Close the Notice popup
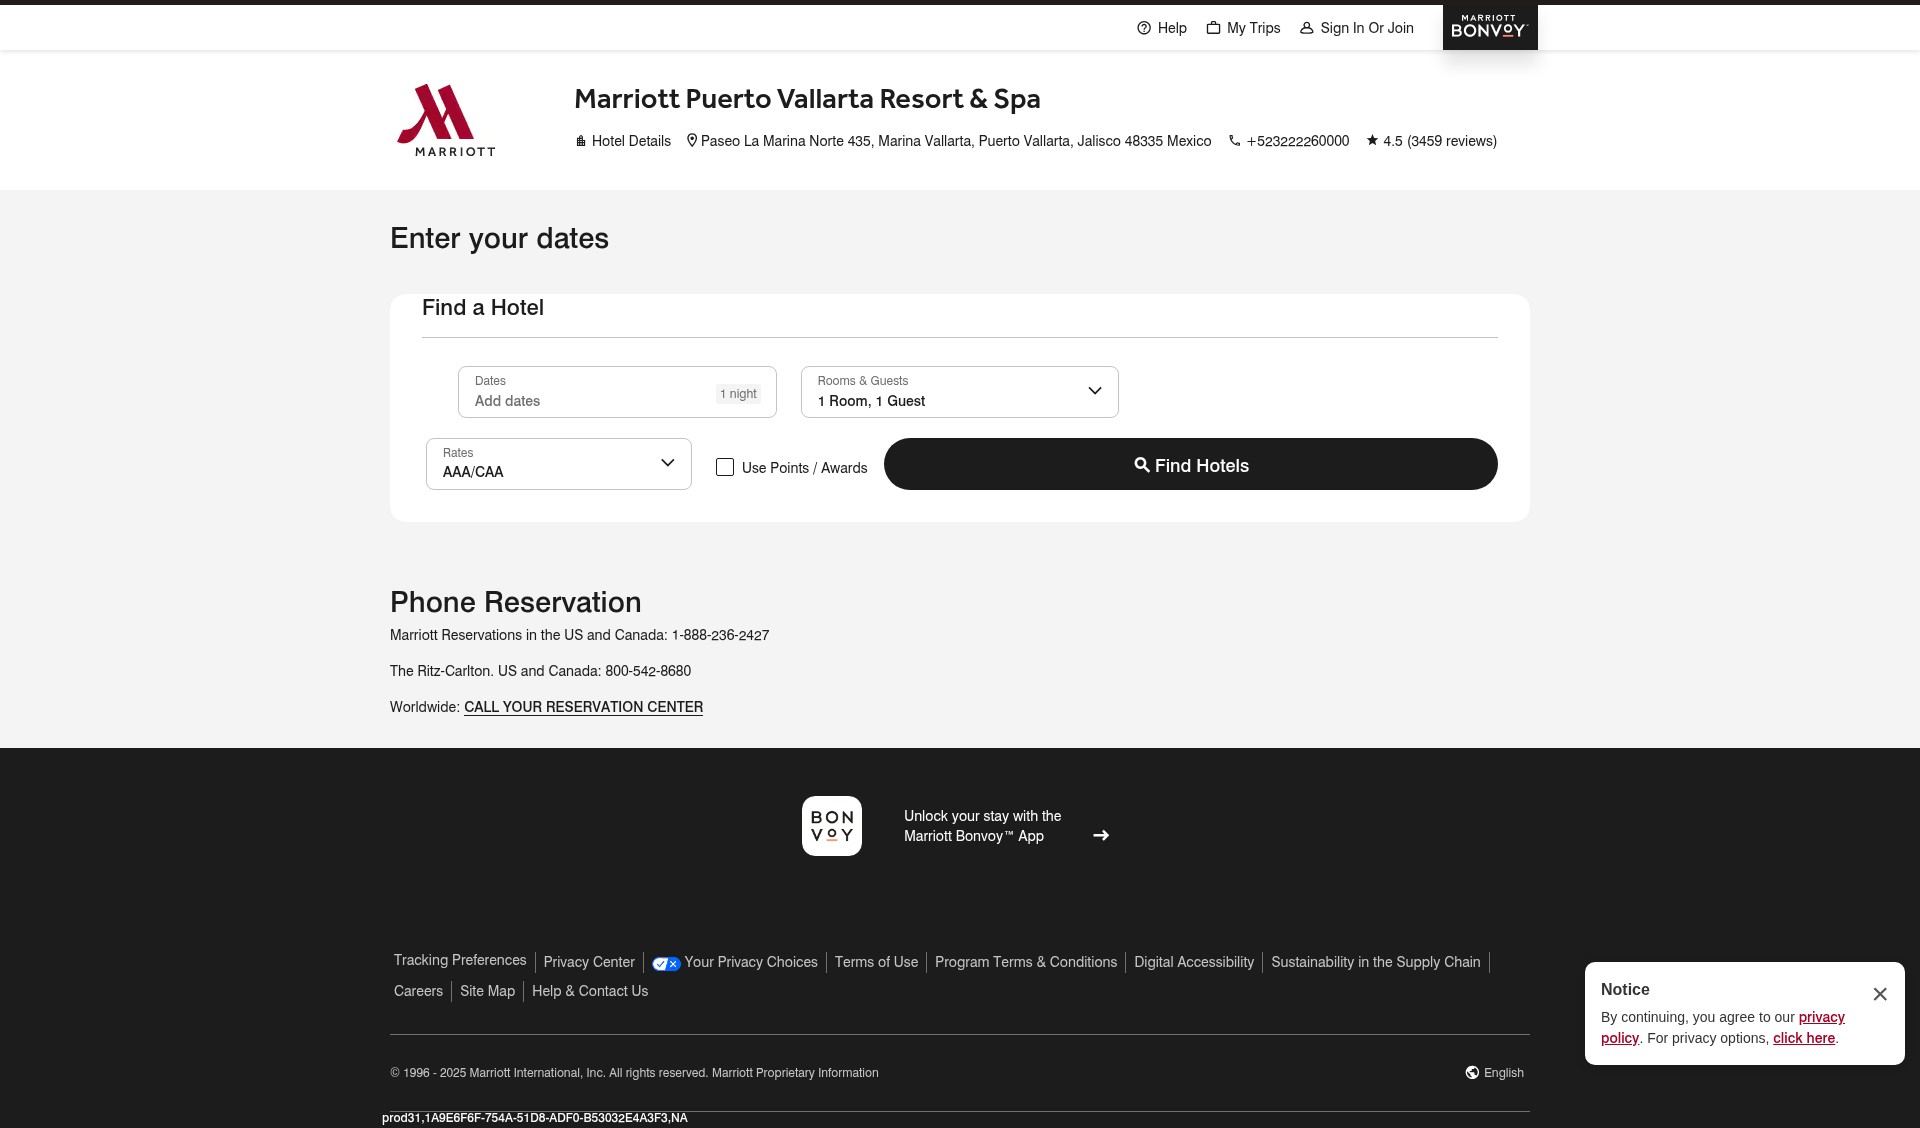Viewport: 1920px width, 1128px height. [1880, 994]
